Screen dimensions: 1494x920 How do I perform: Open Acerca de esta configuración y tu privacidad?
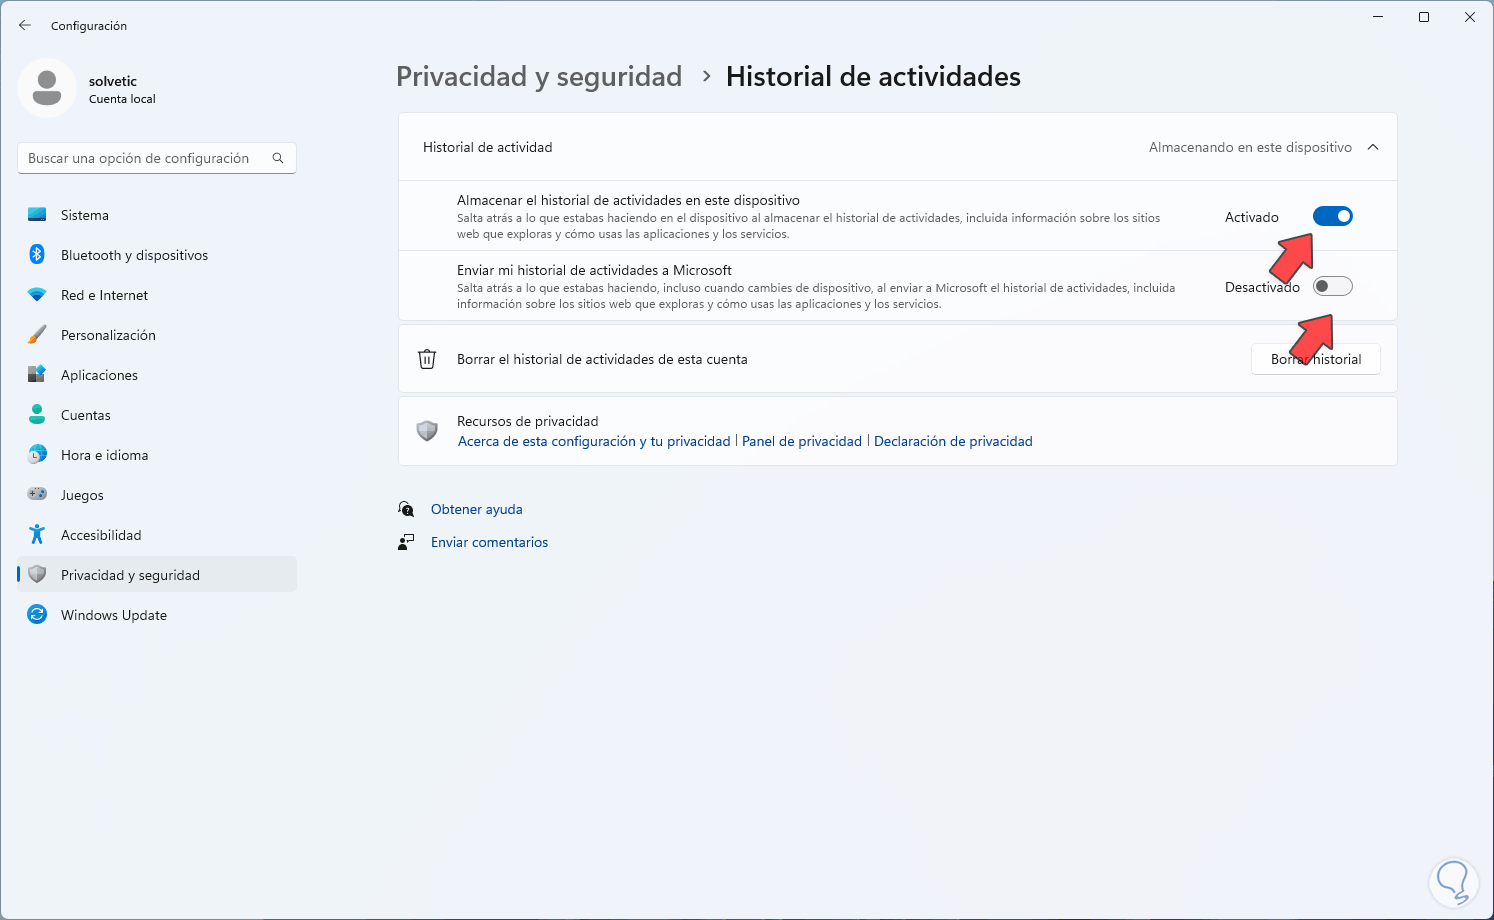(x=594, y=441)
